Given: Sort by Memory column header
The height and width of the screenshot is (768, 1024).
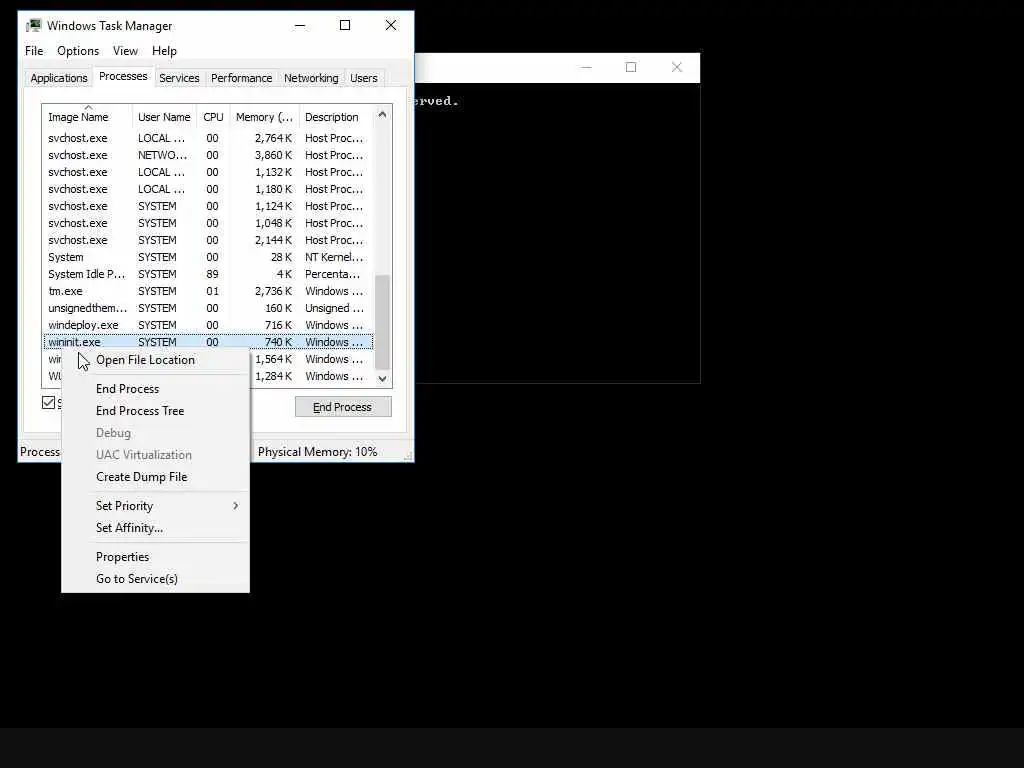Looking at the screenshot, I should pos(264,117).
